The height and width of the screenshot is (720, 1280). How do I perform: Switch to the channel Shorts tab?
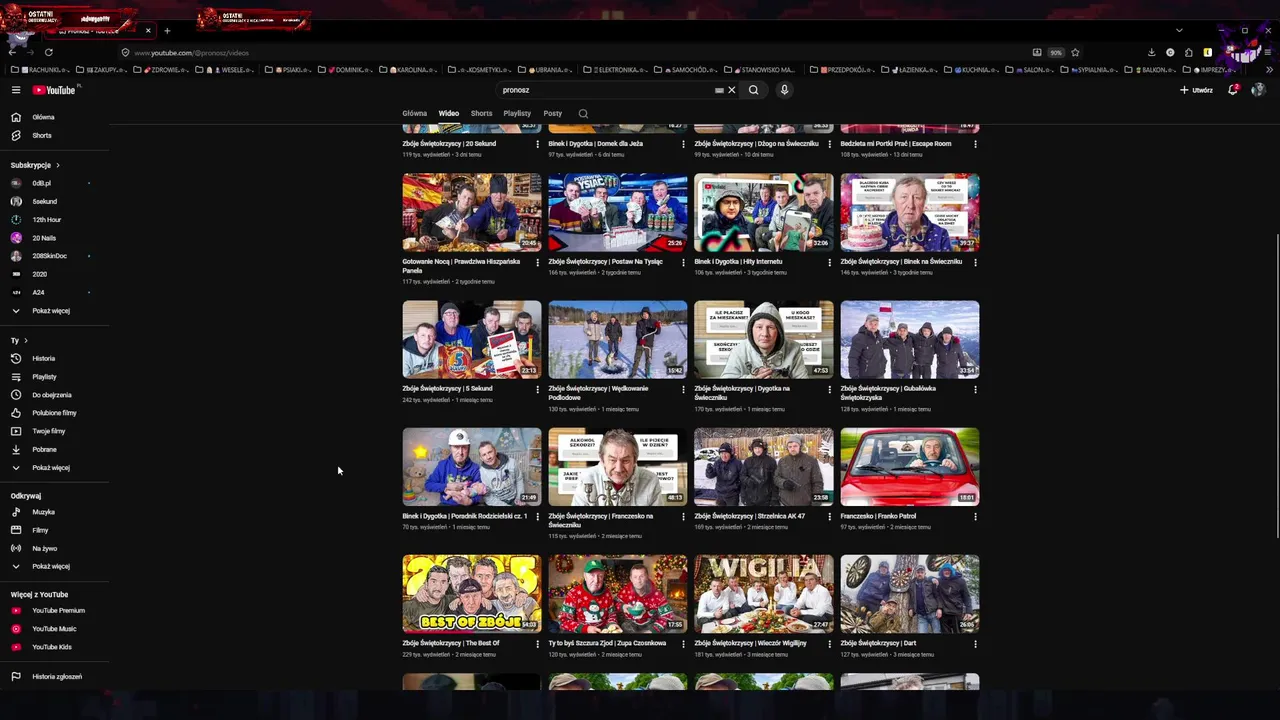click(481, 114)
